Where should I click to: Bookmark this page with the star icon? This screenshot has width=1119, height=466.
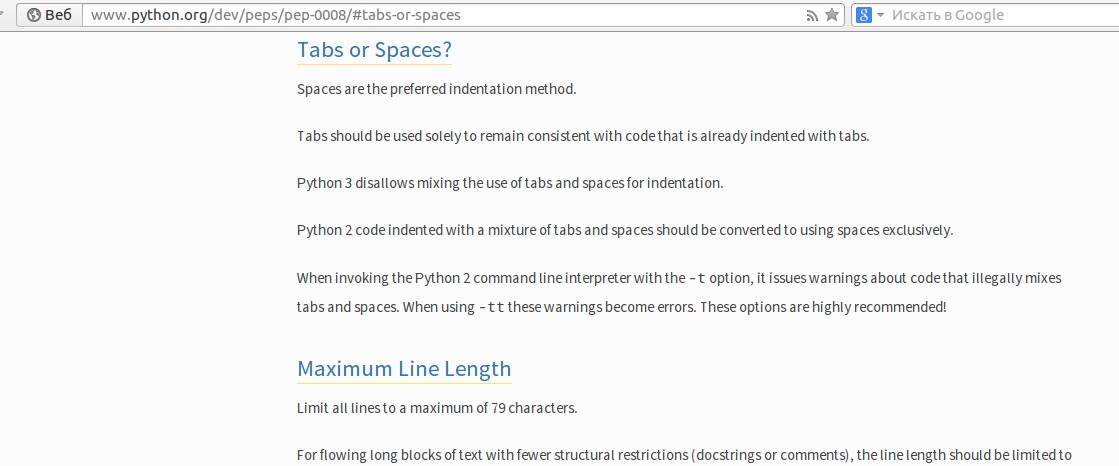832,15
